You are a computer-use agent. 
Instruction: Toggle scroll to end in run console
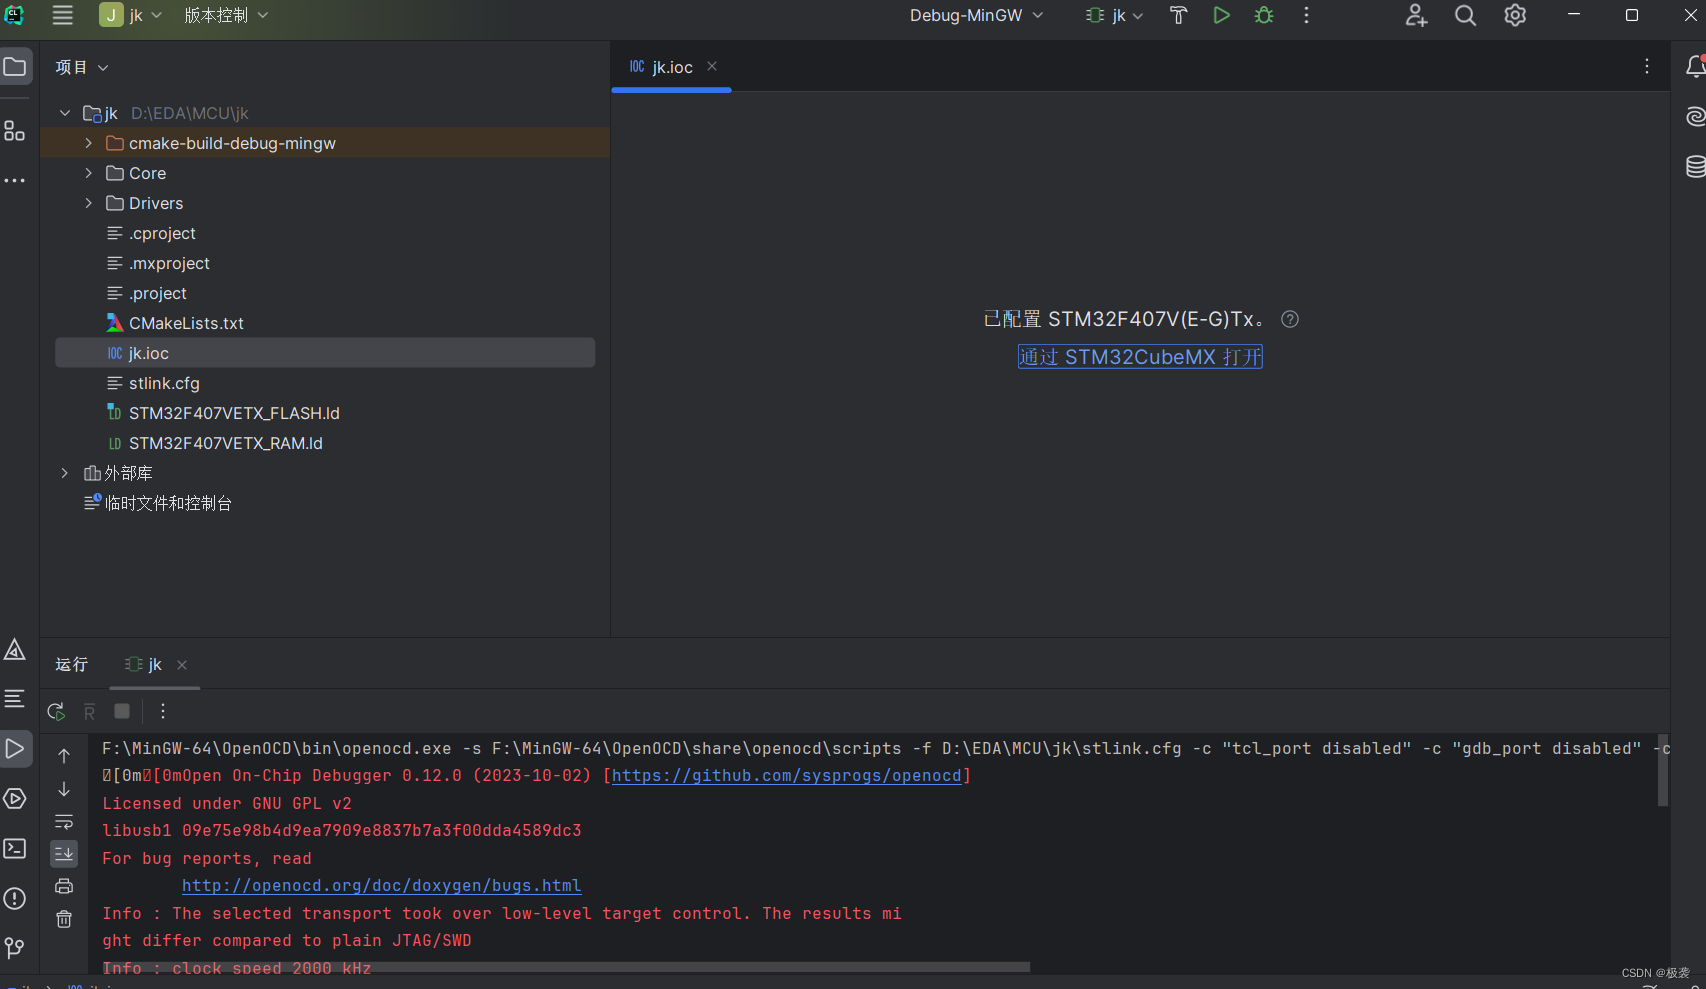(64, 854)
